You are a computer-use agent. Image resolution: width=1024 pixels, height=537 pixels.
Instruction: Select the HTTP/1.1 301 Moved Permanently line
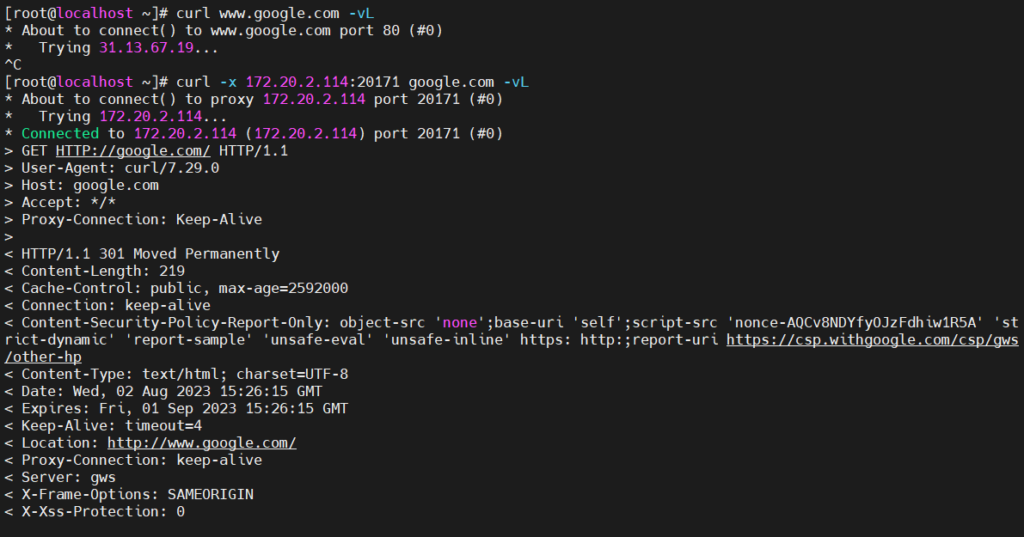tap(150, 254)
